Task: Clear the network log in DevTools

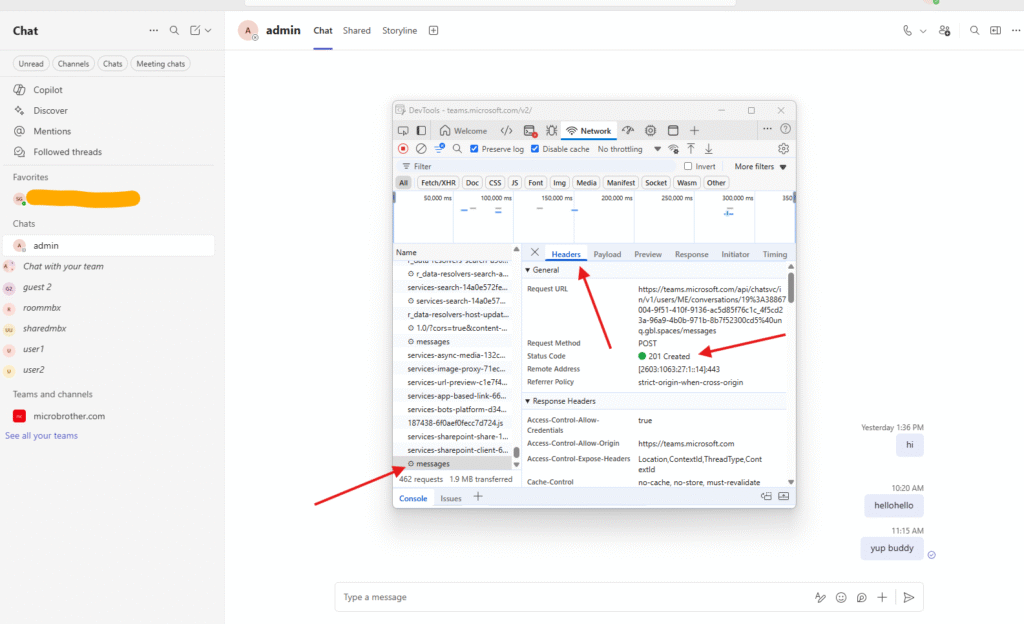Action: [421, 149]
